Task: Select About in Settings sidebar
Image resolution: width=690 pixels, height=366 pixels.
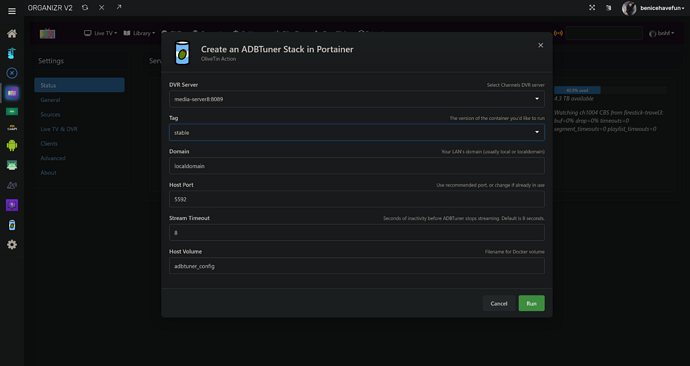Action: [48, 172]
